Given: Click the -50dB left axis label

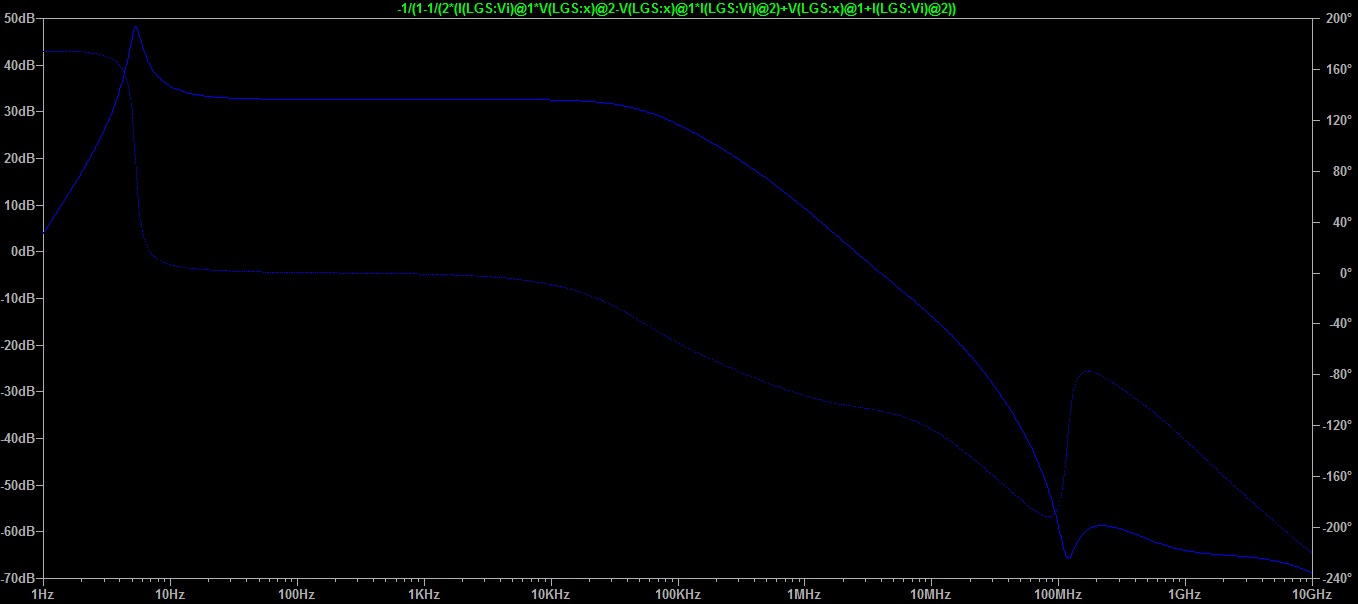Looking at the screenshot, I should coord(19,485).
